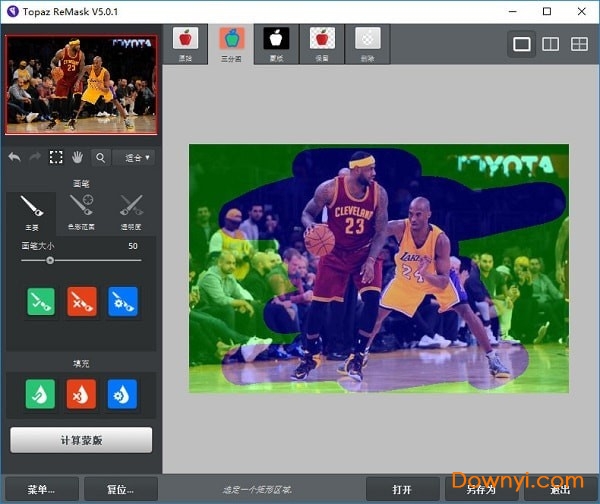
Task: Switch to single-pane view layout
Action: click(521, 44)
